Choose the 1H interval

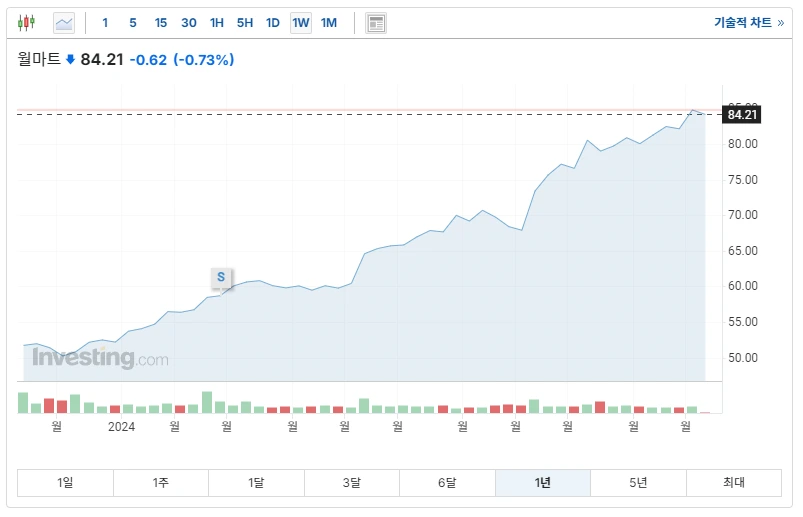coord(217,23)
